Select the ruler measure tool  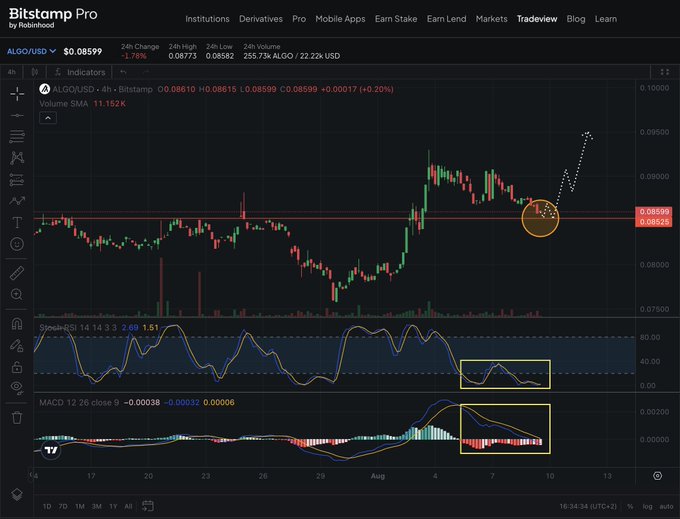pyautogui.click(x=17, y=273)
